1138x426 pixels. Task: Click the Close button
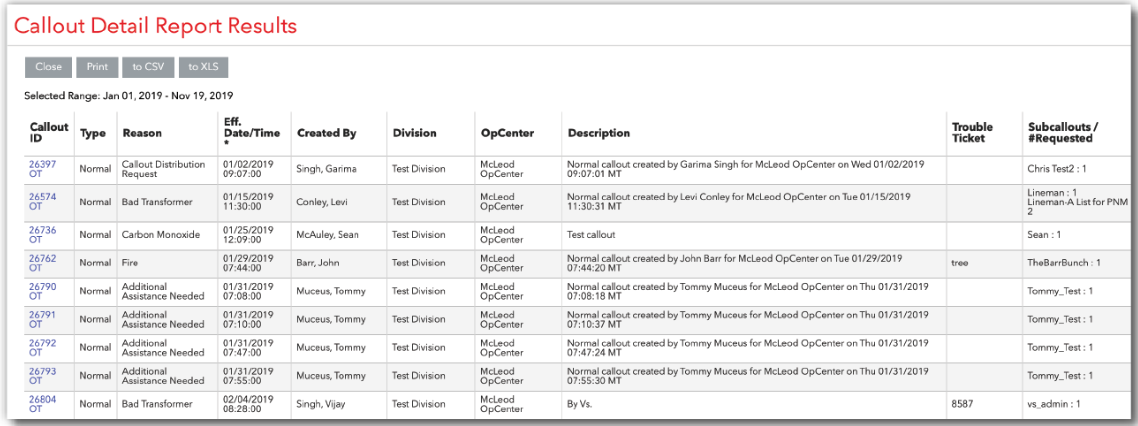[x=48, y=67]
